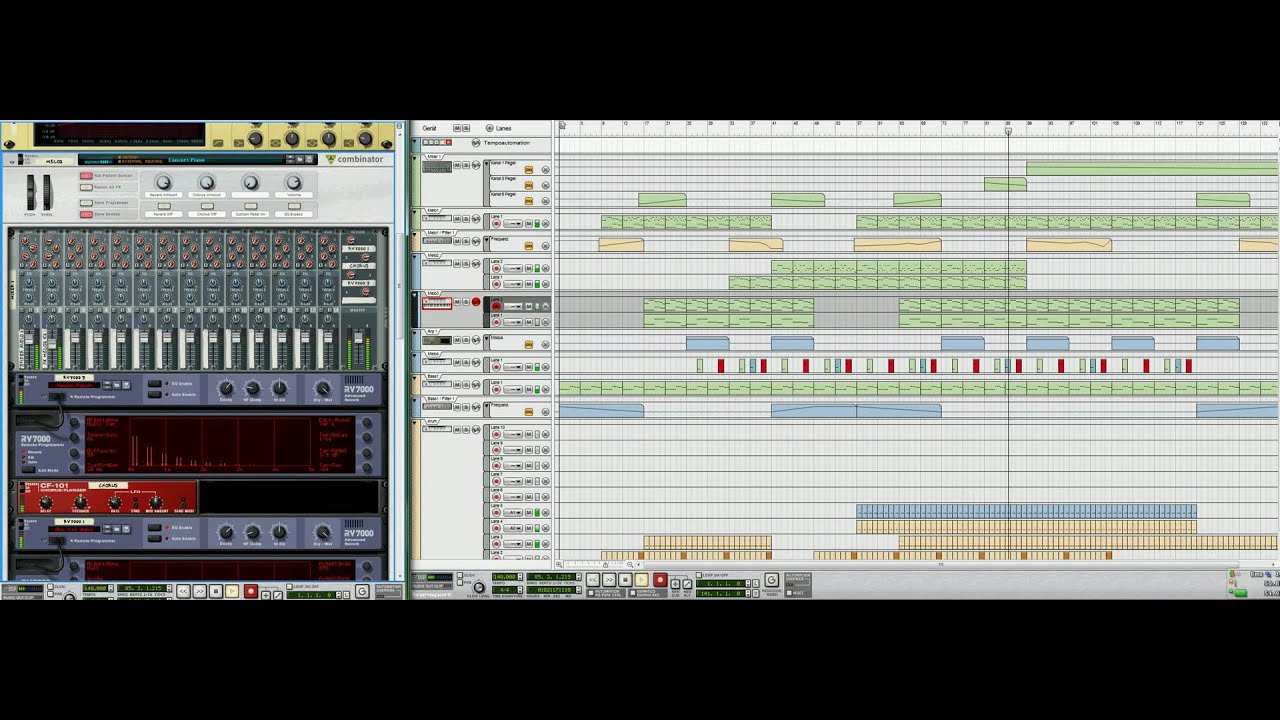Toggle the Reverb Off button
The image size is (1280, 720).
click(164, 206)
